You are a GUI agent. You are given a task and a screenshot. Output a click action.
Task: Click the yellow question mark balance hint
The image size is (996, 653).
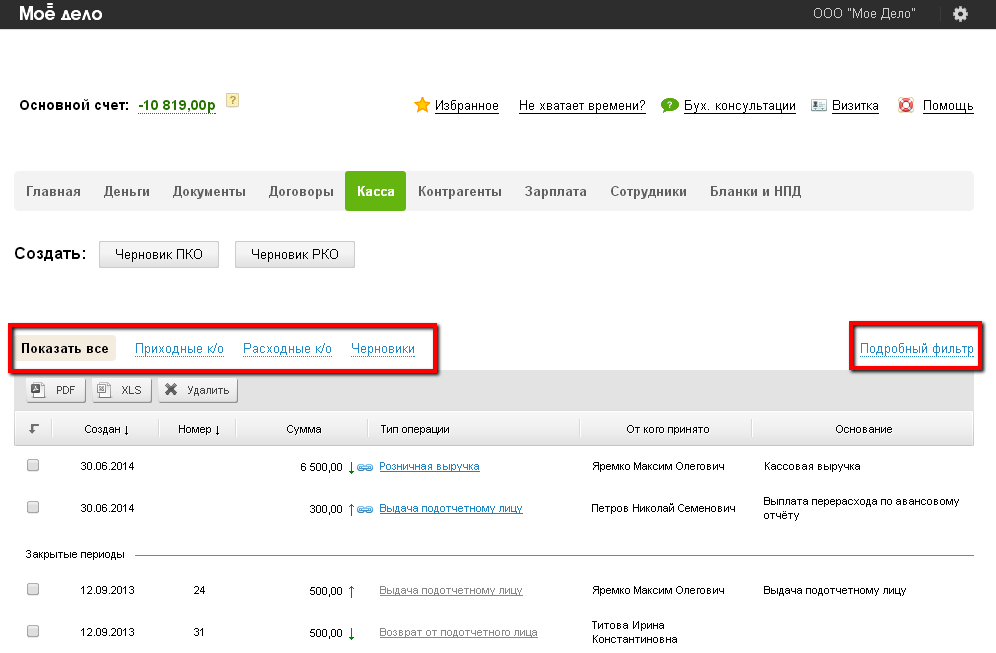click(x=232, y=100)
